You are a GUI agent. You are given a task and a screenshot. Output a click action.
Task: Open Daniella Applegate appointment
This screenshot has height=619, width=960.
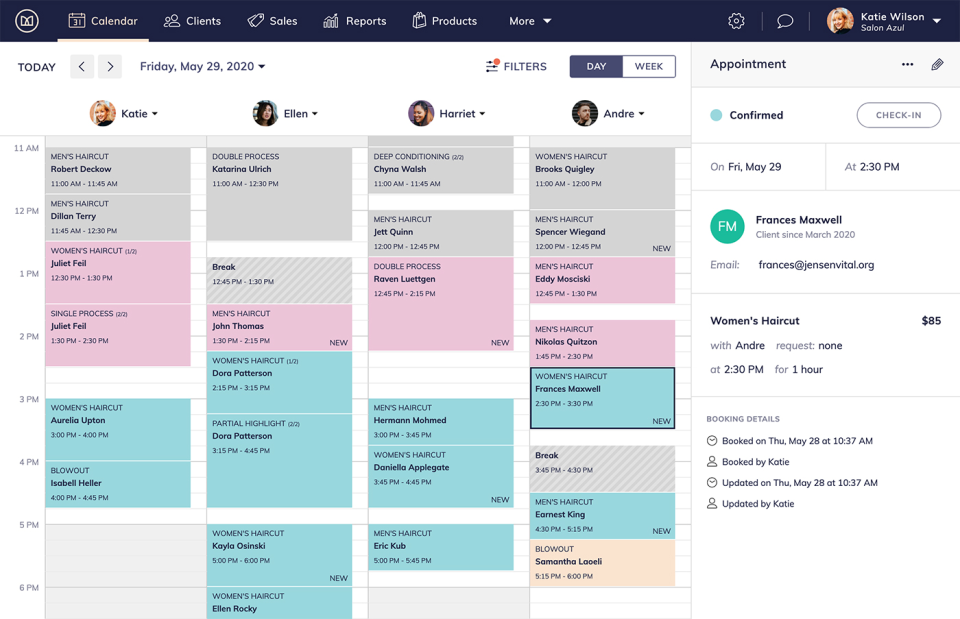point(441,476)
